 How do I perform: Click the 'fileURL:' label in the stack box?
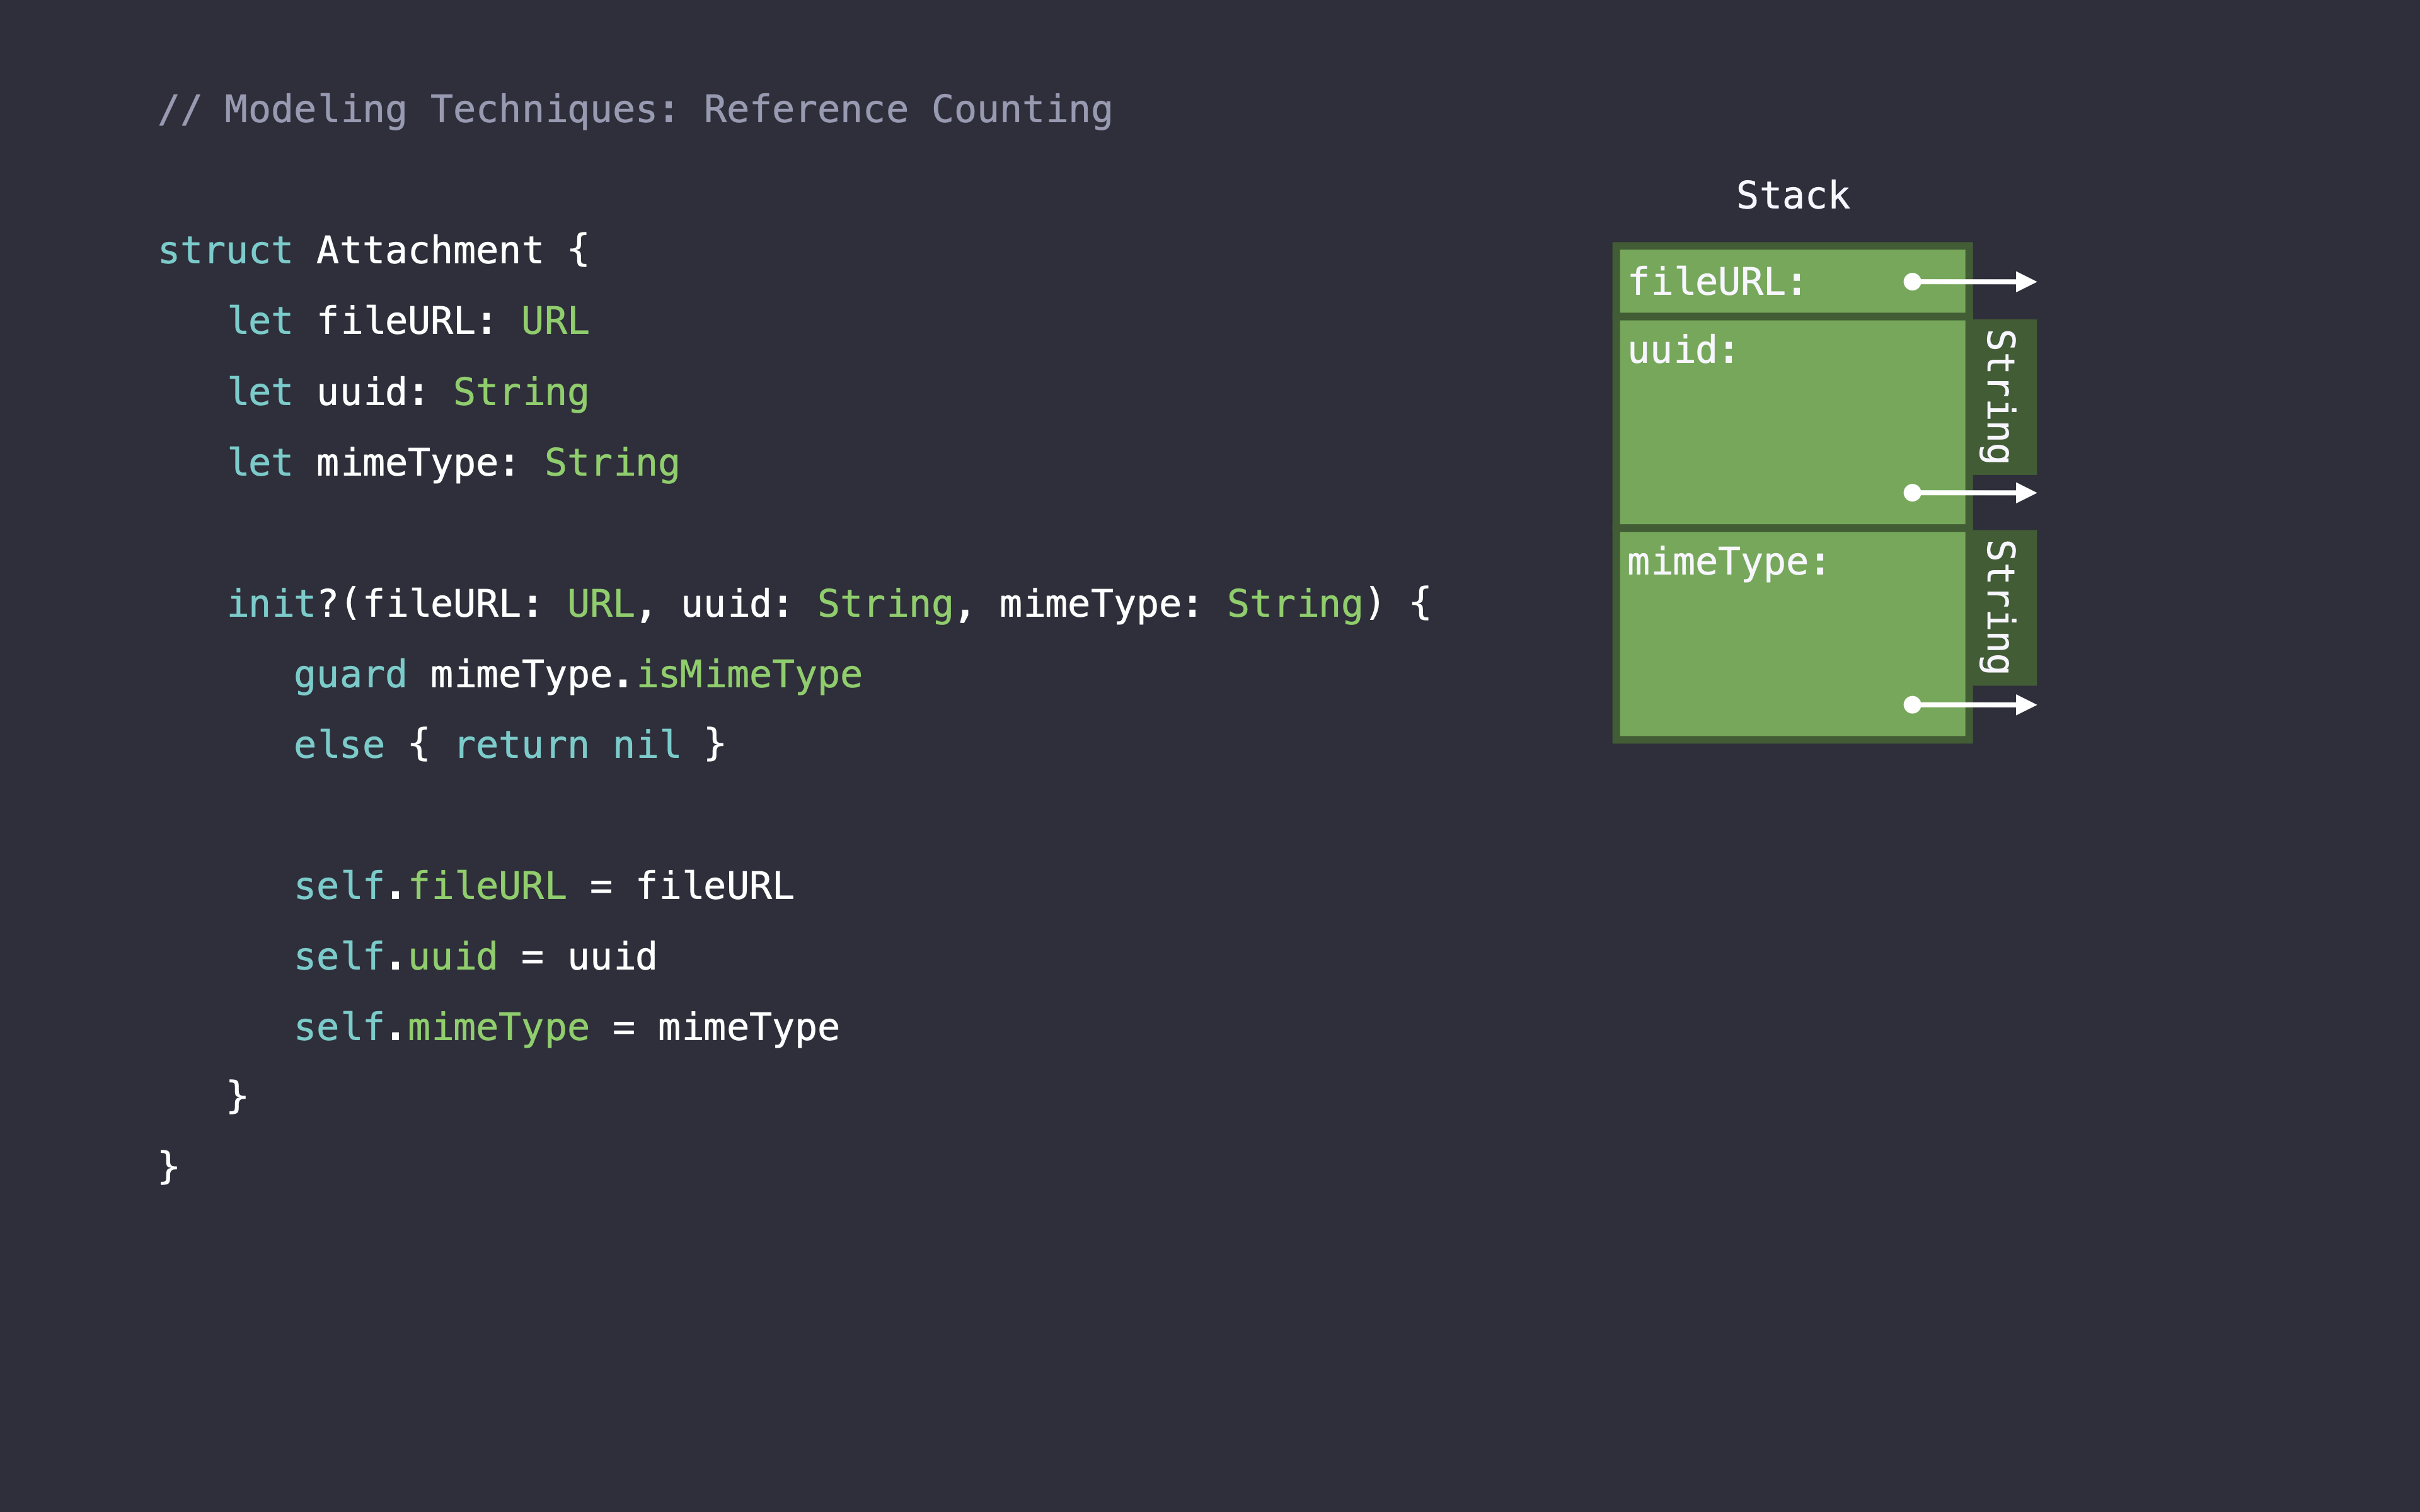[x=1716, y=282]
